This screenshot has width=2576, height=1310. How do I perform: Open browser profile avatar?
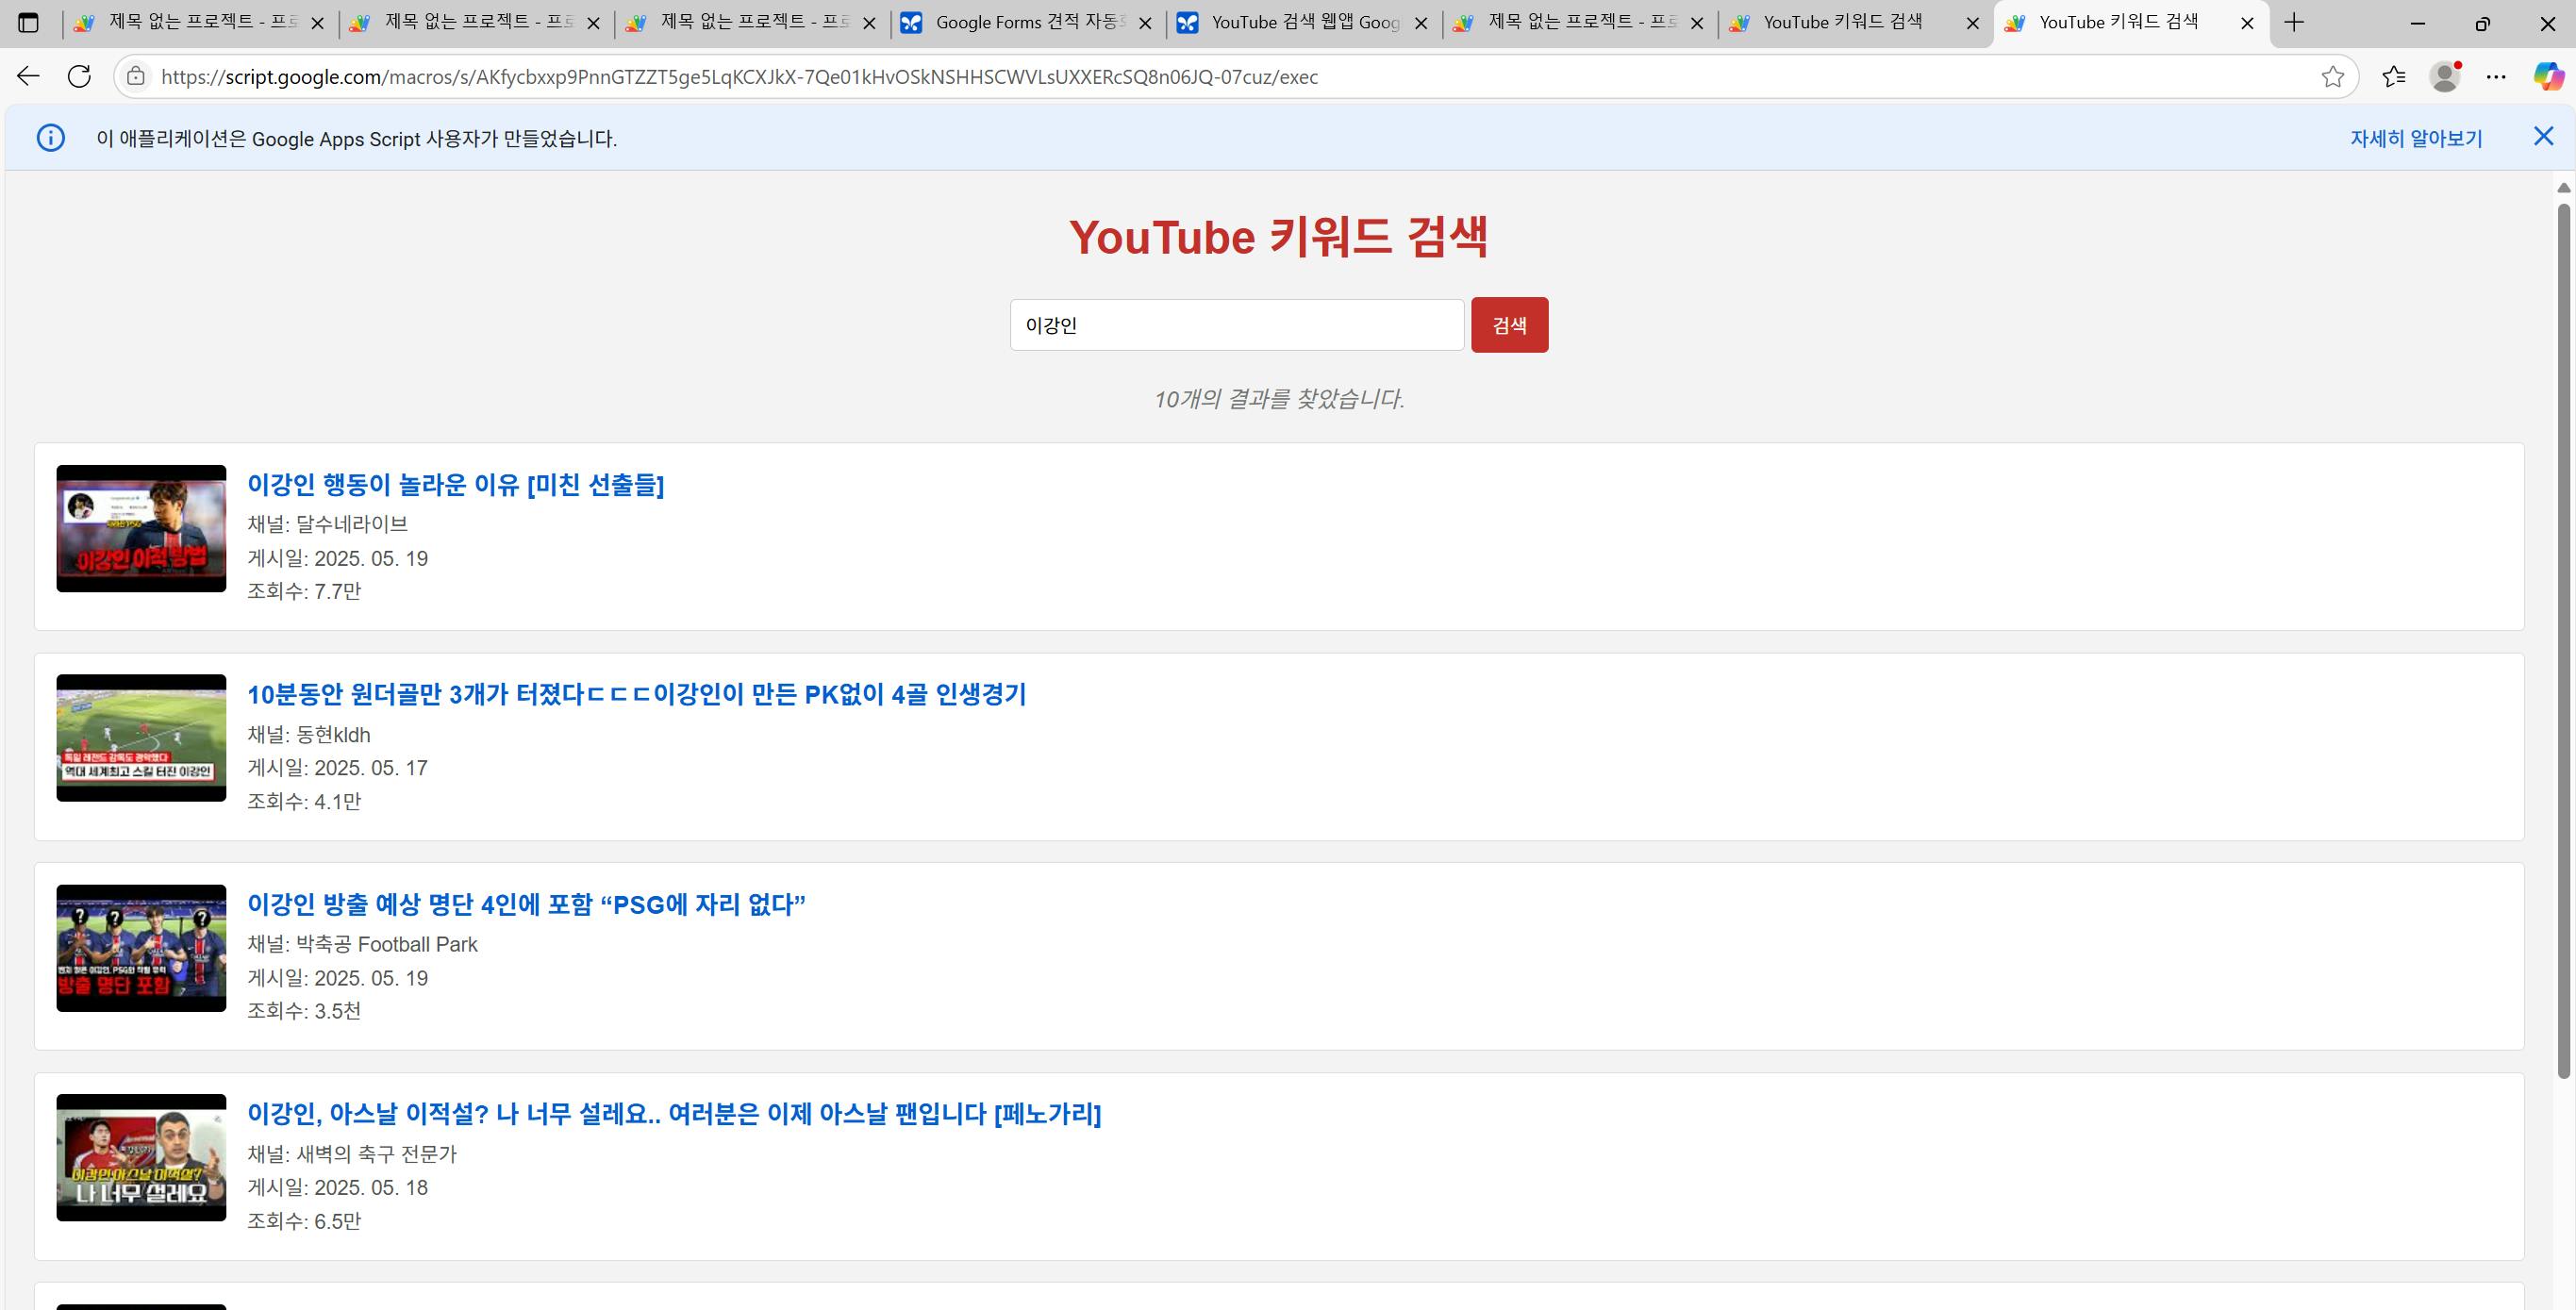click(2444, 76)
